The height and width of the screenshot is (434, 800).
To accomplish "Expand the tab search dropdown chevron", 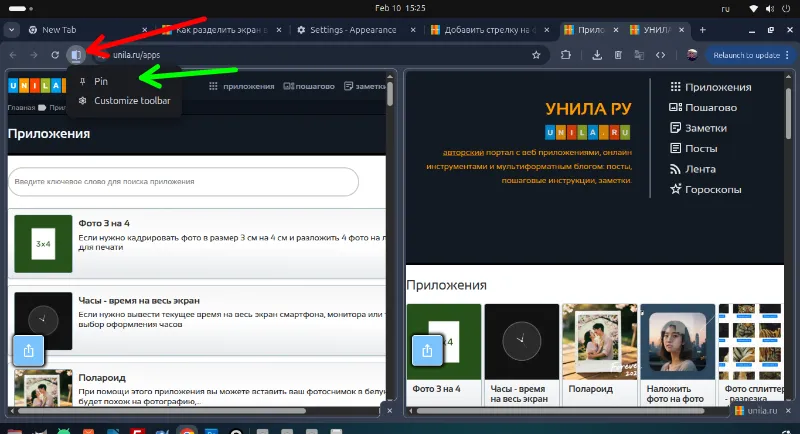I will tap(11, 30).
